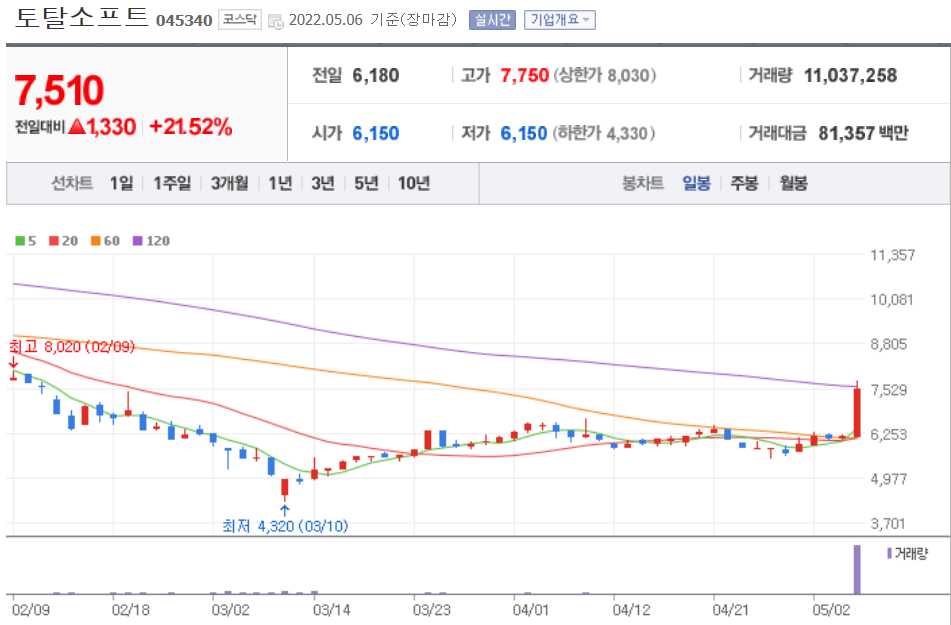Click the tall red candle on latest day
This screenshot has height=625, width=951.
click(857, 412)
